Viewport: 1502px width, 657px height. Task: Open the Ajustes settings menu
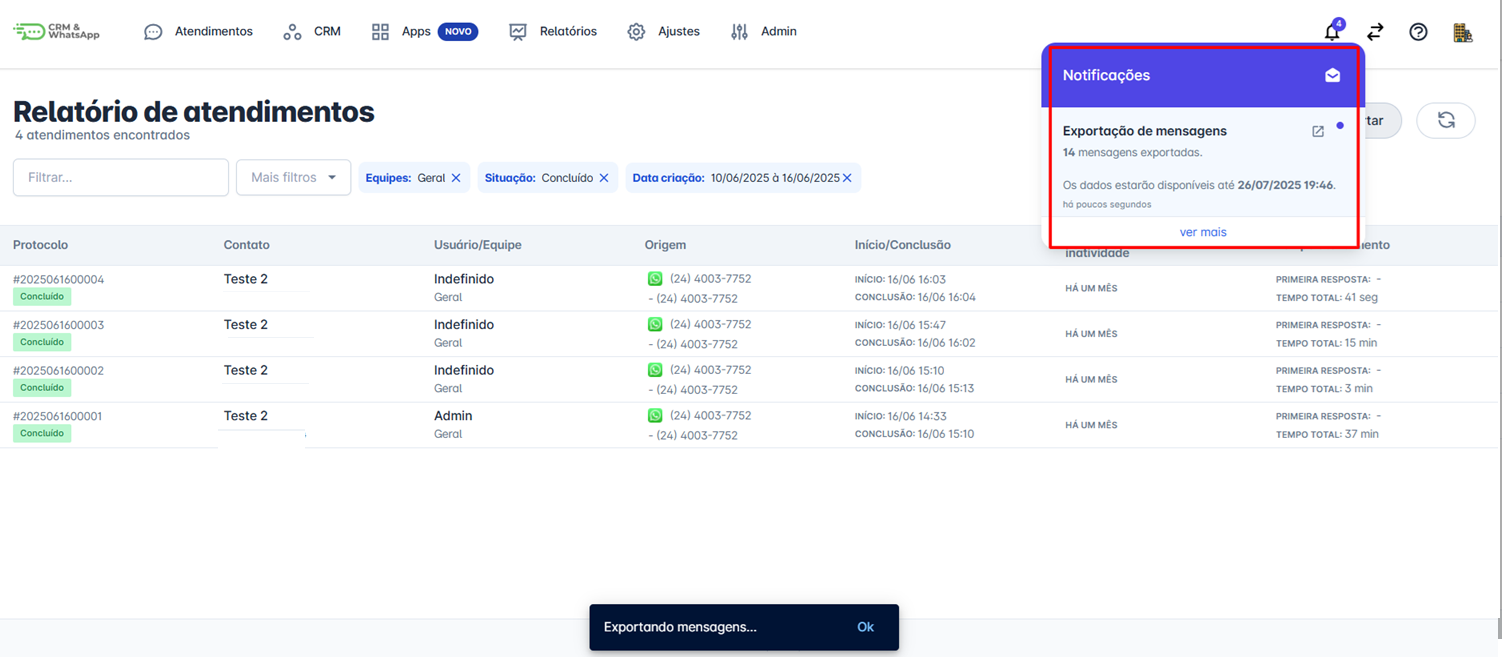tap(664, 32)
